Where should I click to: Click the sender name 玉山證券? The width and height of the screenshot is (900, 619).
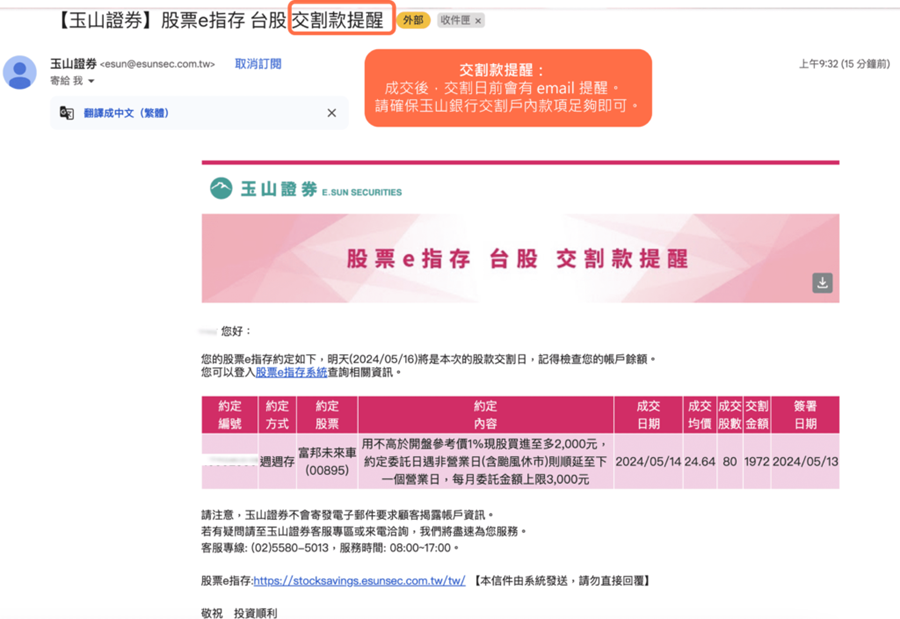tap(73, 64)
